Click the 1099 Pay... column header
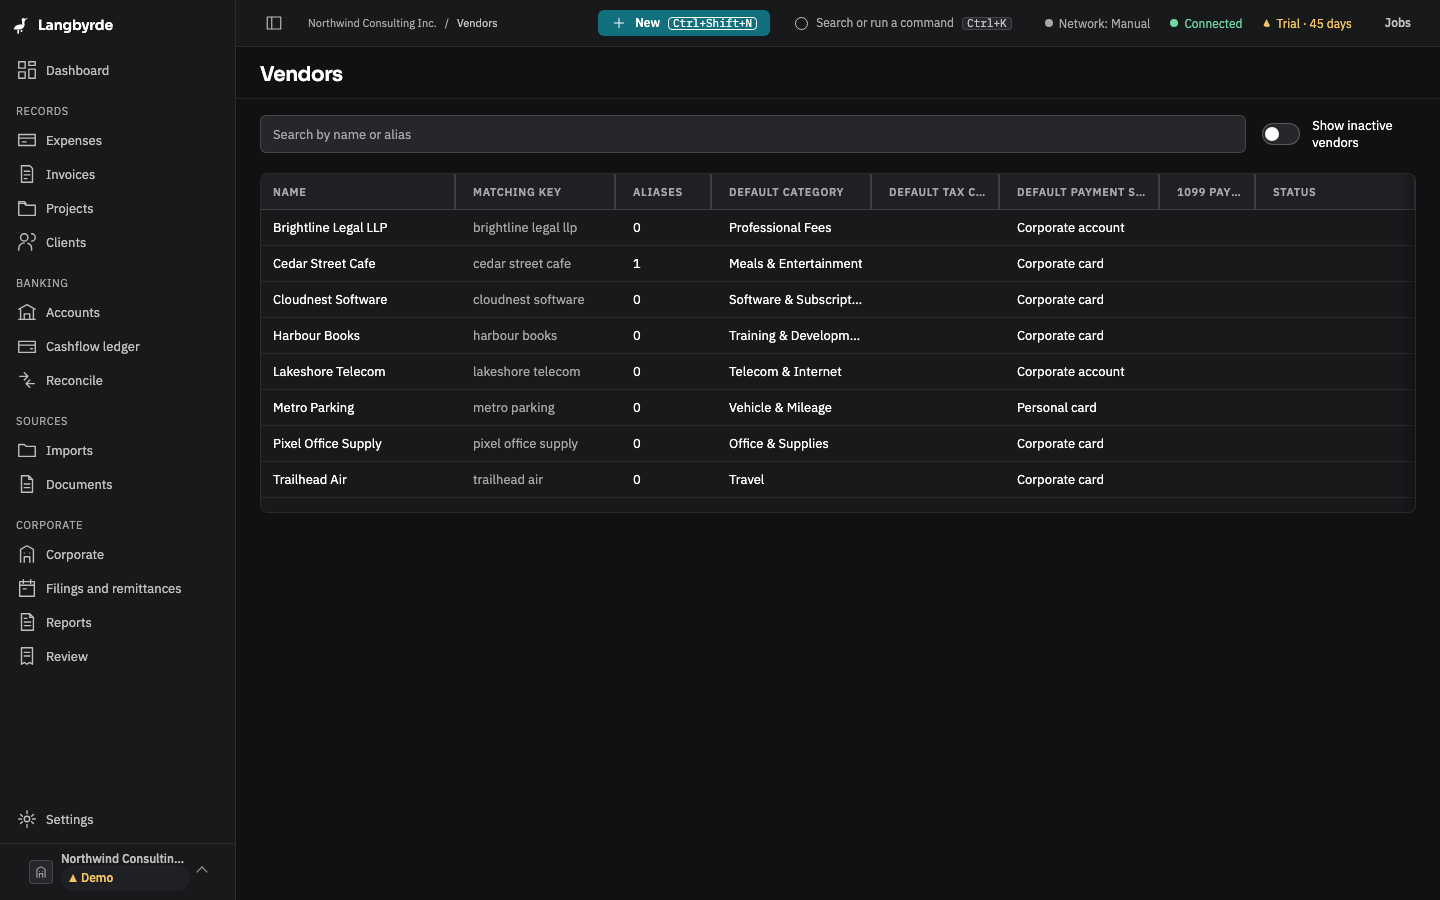 point(1207,192)
